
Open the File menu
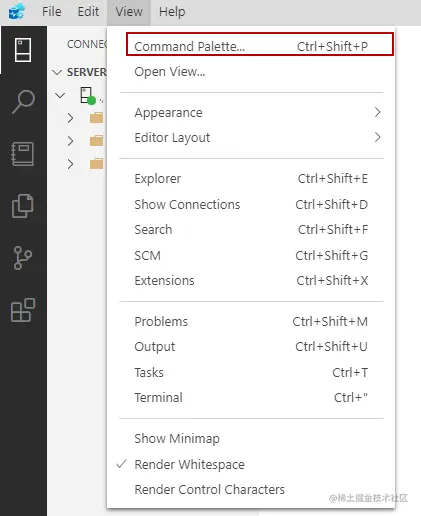click(52, 12)
